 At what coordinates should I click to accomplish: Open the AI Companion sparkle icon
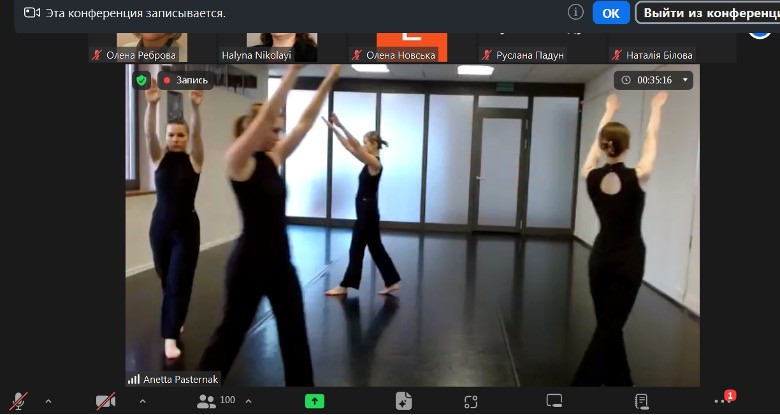(x=403, y=401)
